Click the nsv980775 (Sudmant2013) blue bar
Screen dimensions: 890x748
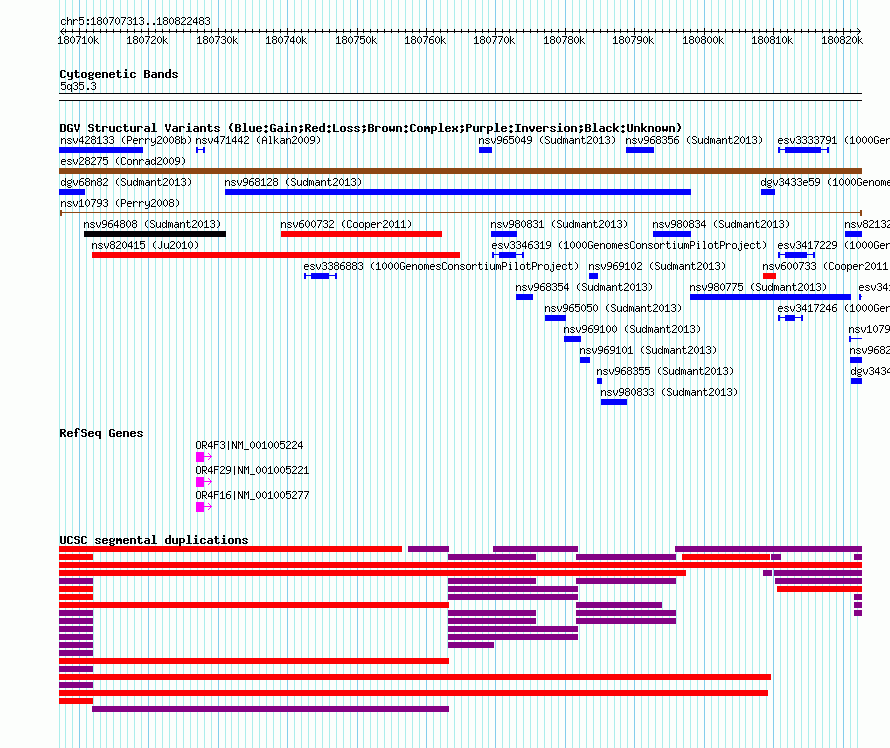pyautogui.click(x=770, y=297)
